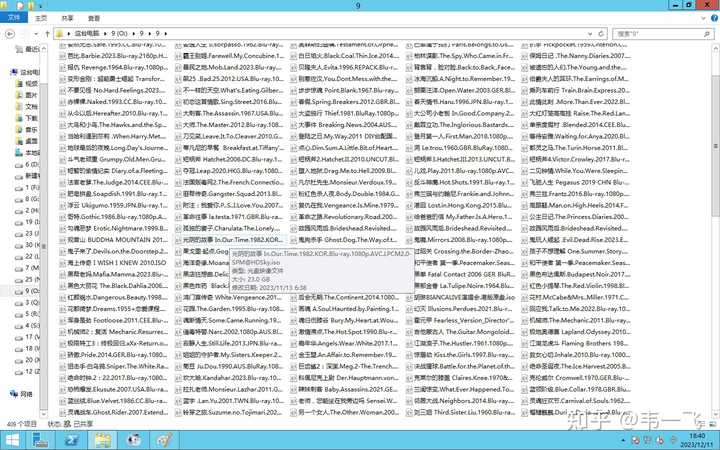Click 9 (O:) in the address breadcrumb
The image size is (720, 450).
pos(119,34)
